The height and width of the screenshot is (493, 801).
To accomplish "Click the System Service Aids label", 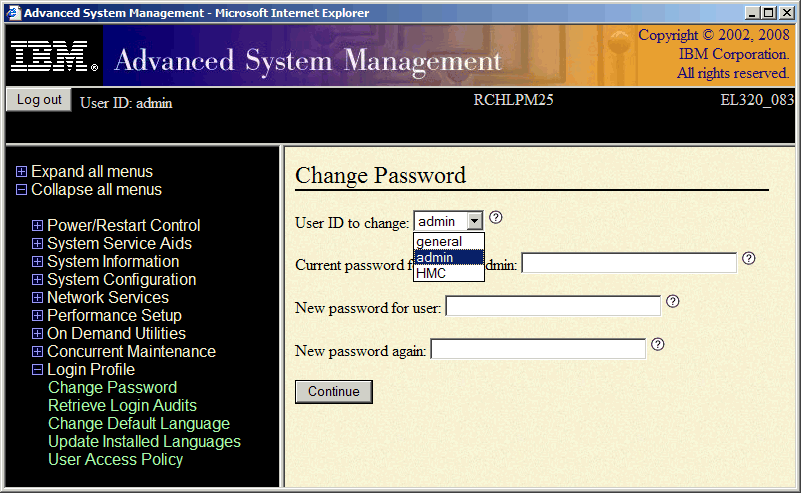I will 120,244.
